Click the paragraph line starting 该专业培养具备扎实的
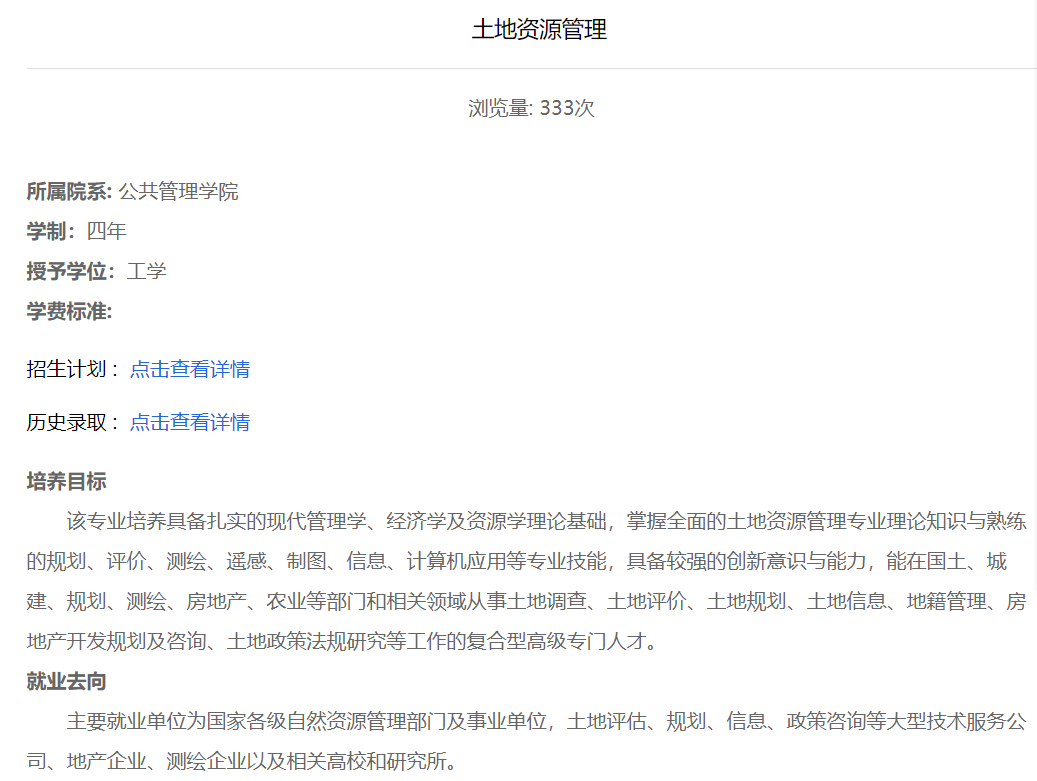Screen dimensions: 1037x781 coord(546,522)
